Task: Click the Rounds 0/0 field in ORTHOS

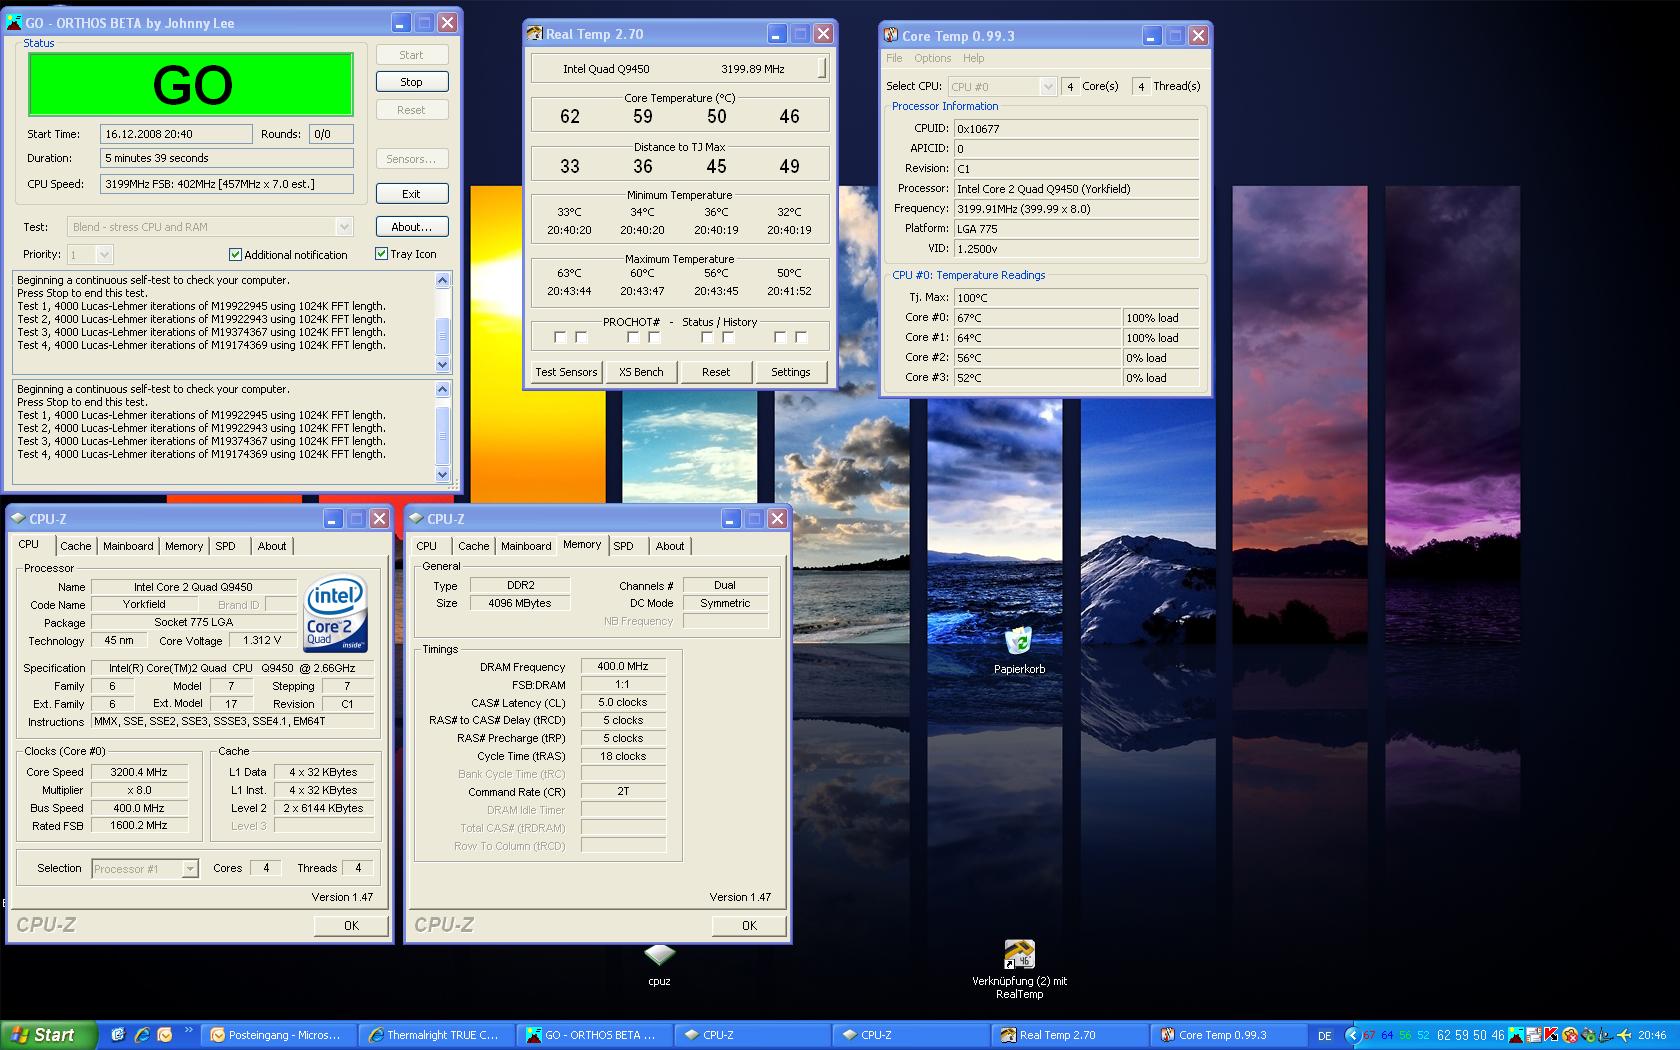Action: click(330, 134)
